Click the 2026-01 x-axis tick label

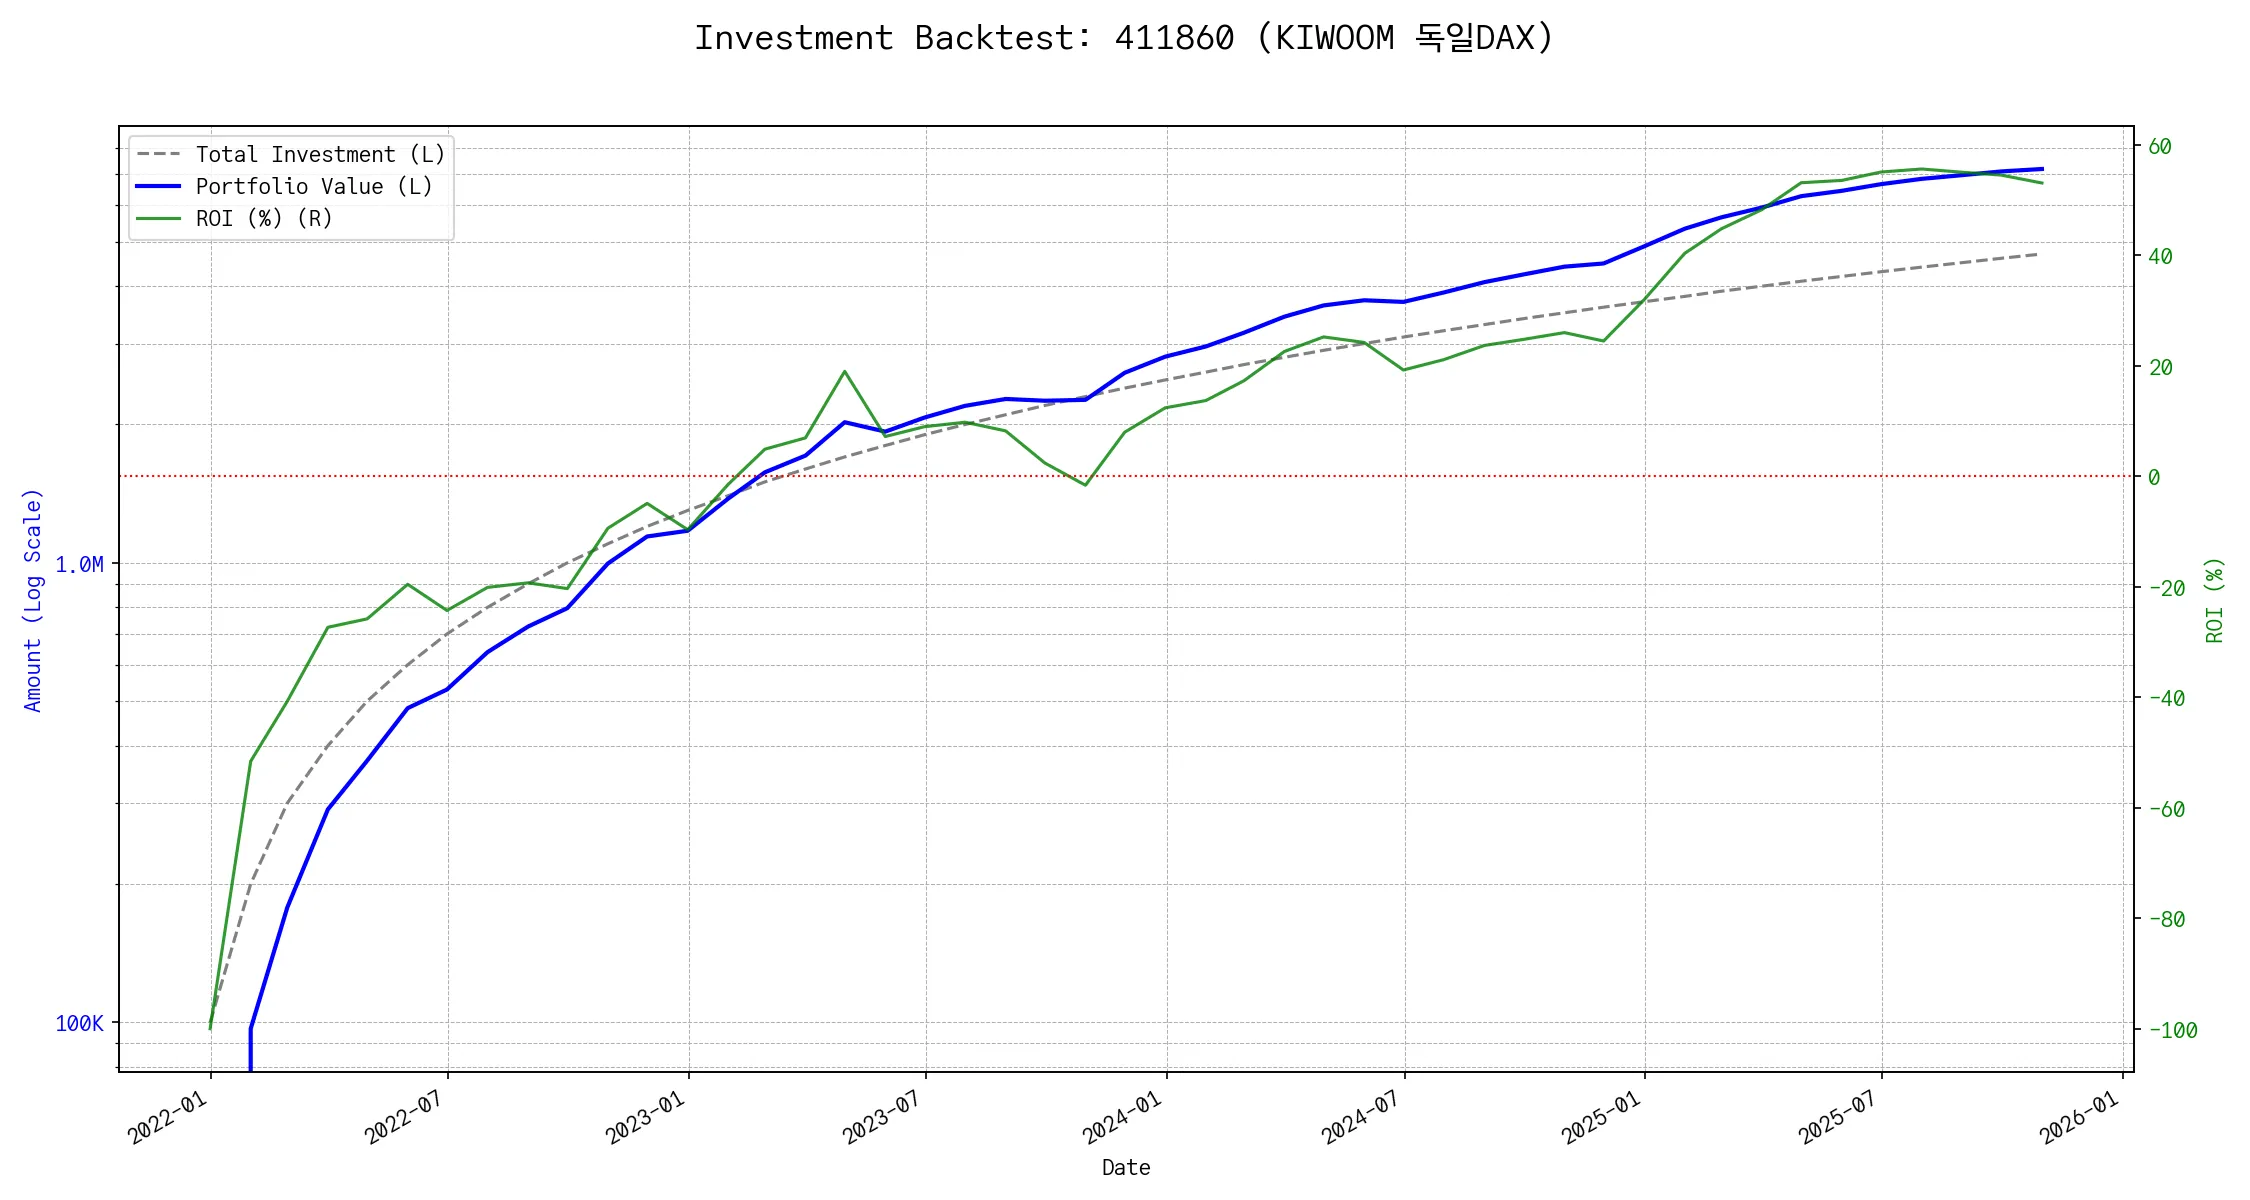coord(2079,1117)
